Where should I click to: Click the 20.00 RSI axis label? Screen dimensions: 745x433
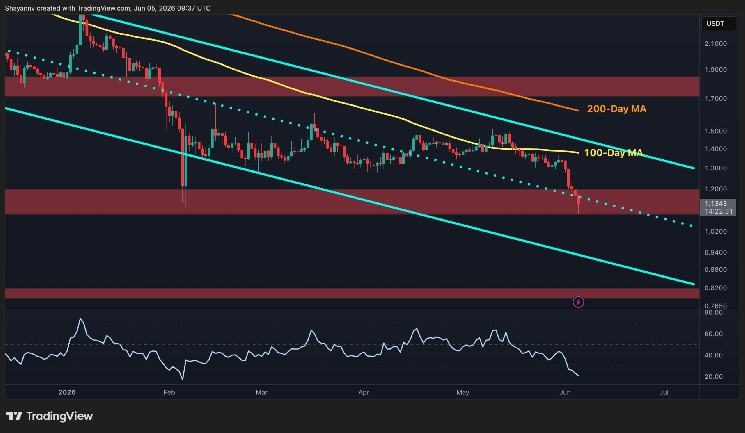714,376
